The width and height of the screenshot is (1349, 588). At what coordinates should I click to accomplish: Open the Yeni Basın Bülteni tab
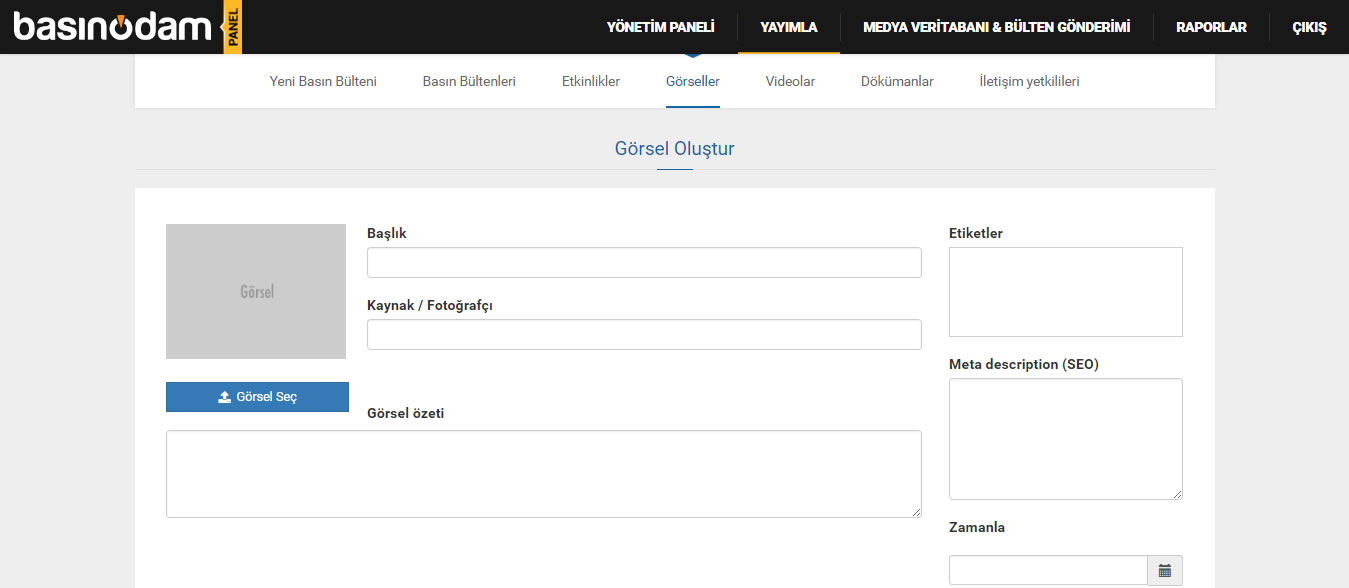(323, 81)
